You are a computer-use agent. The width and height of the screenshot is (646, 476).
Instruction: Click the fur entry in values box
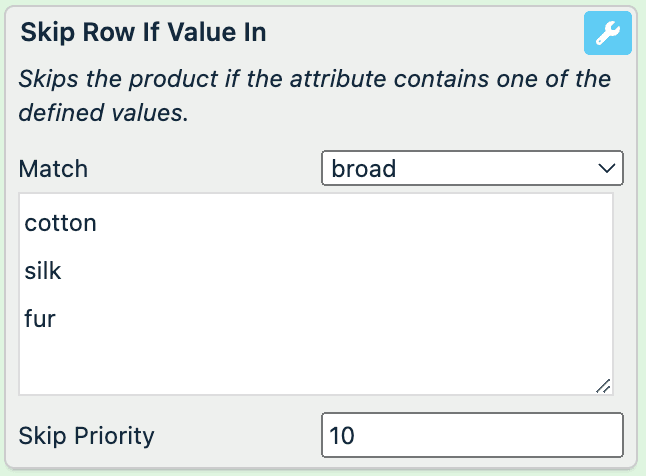coord(40,319)
